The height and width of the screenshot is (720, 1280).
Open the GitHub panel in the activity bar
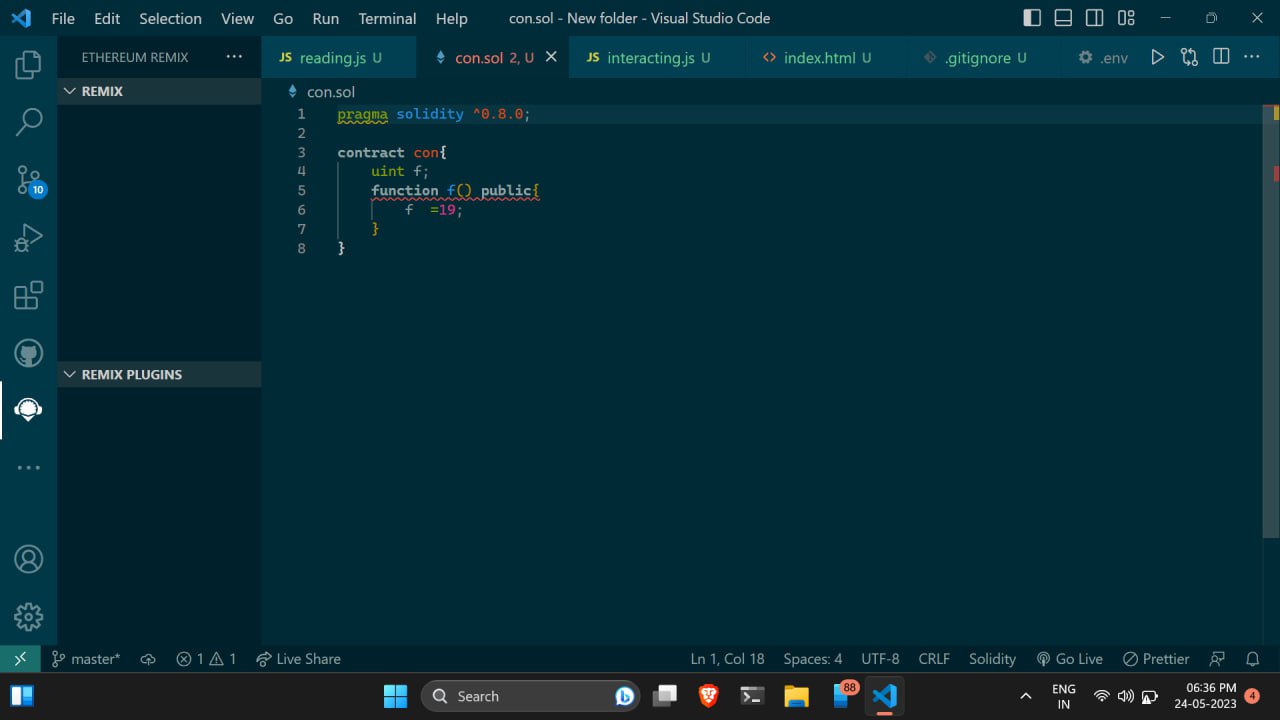tap(28, 352)
